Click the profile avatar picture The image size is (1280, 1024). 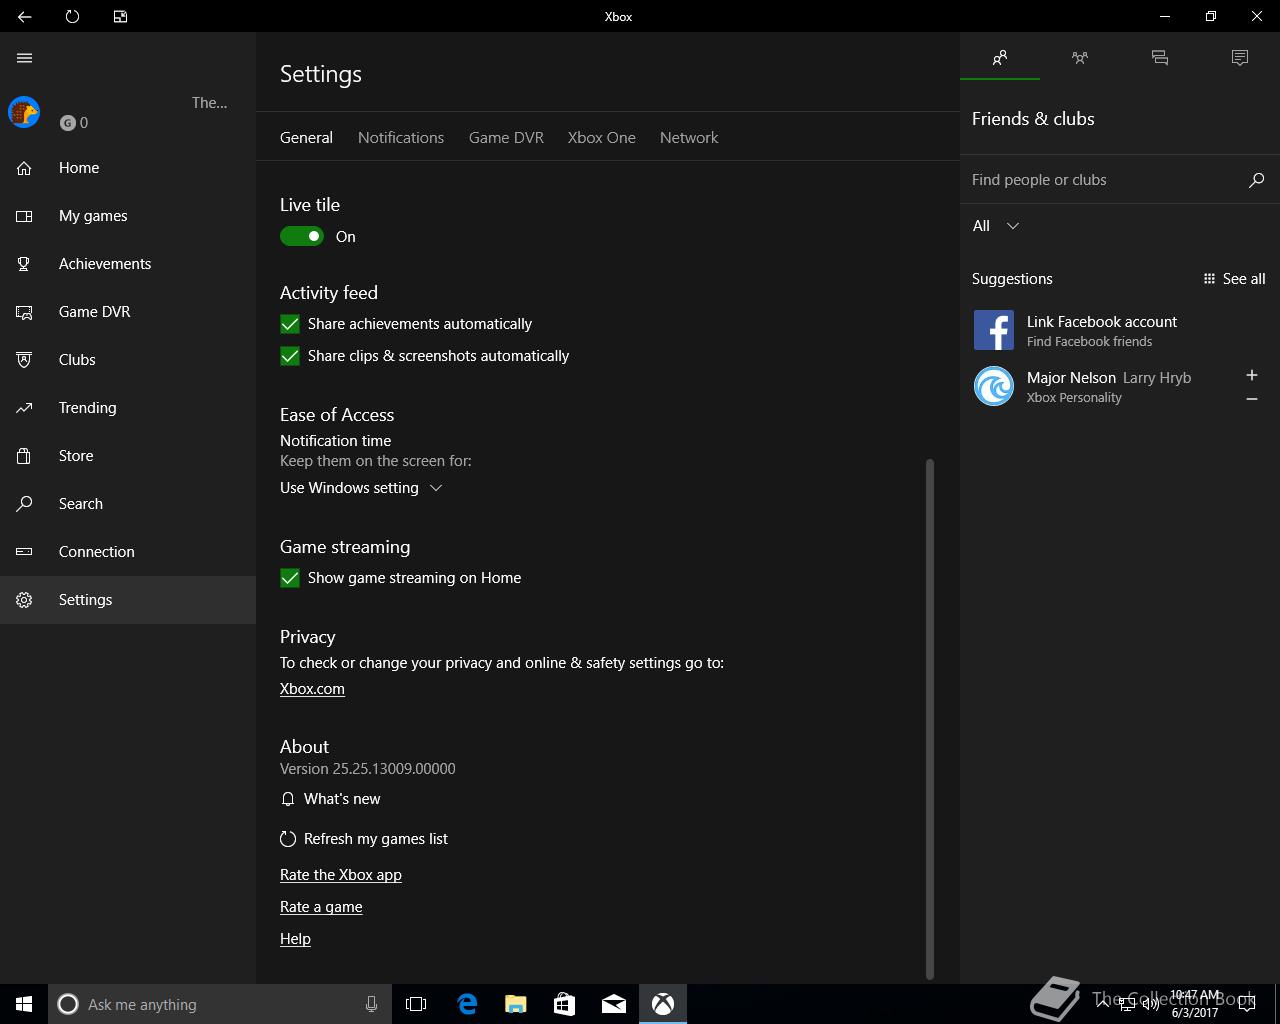[24, 112]
